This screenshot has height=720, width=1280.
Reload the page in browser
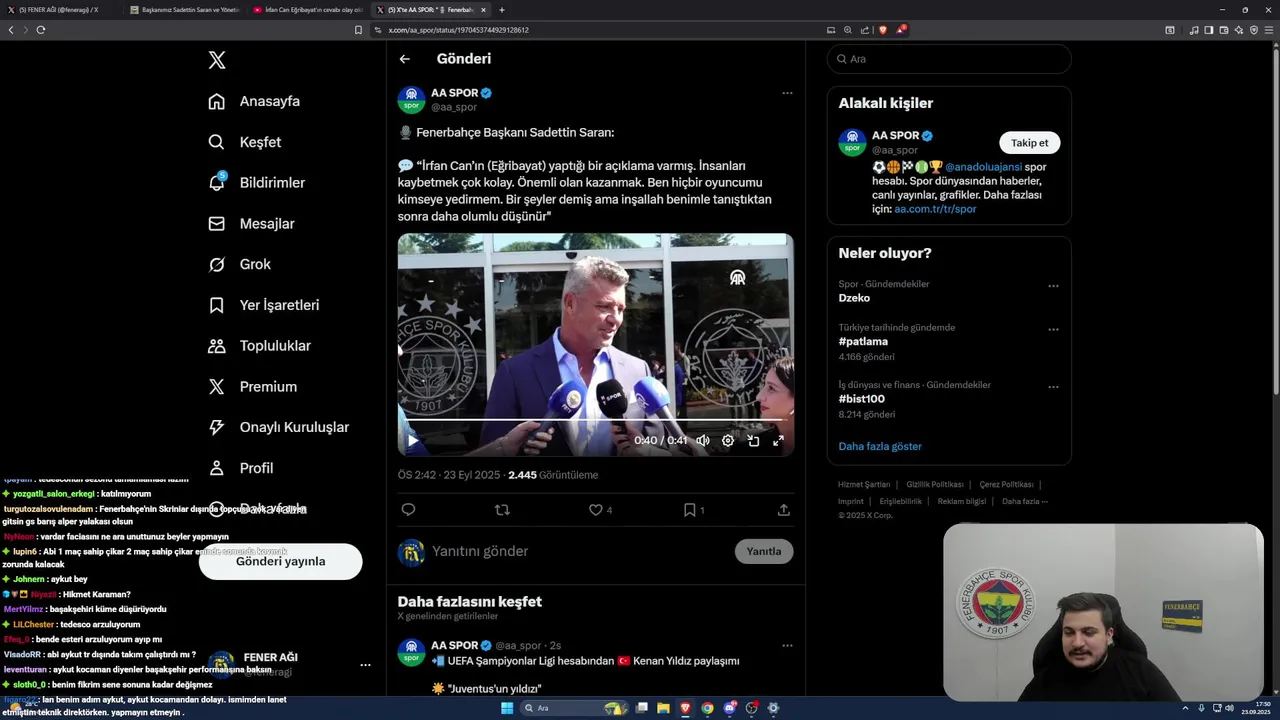[41, 30]
